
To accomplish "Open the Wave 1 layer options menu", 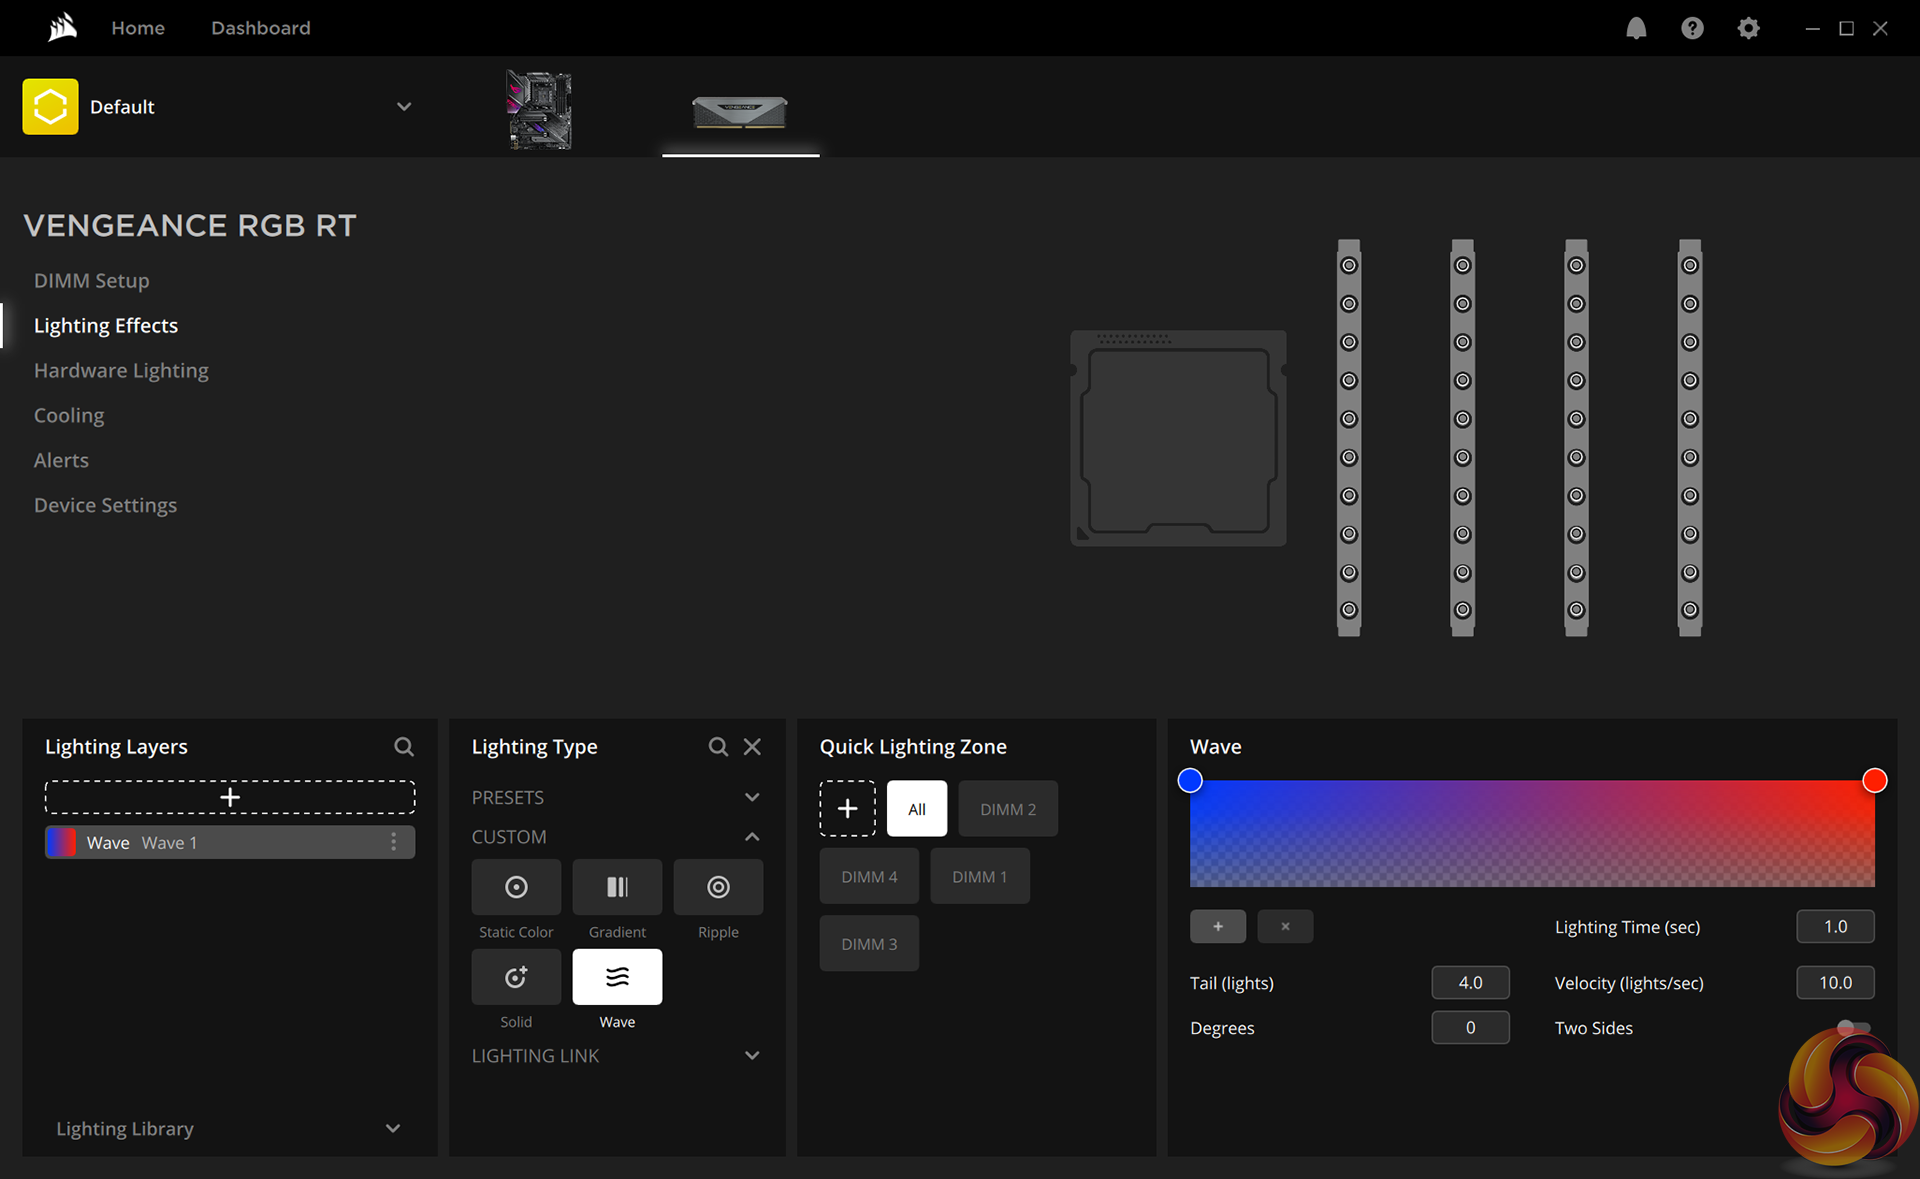I will (x=394, y=842).
